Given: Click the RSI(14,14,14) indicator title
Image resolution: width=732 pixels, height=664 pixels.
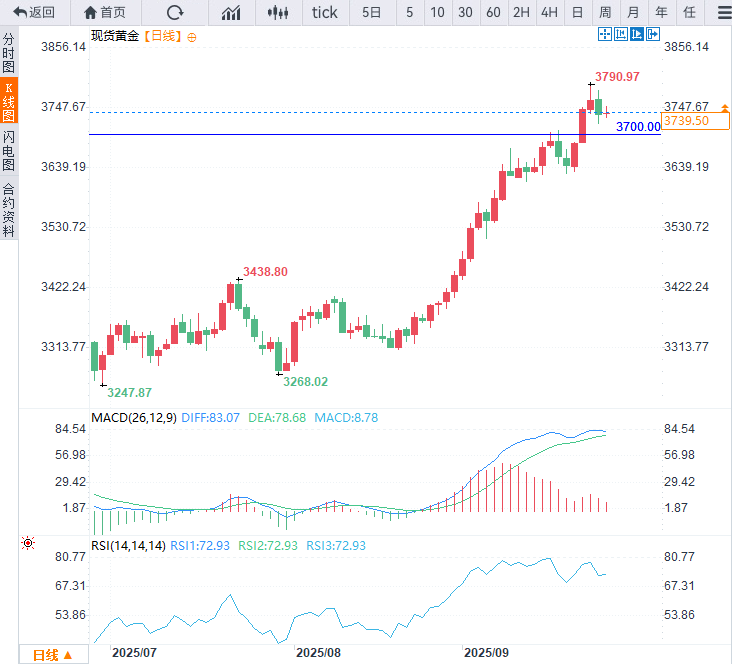Looking at the screenshot, I should (128, 545).
